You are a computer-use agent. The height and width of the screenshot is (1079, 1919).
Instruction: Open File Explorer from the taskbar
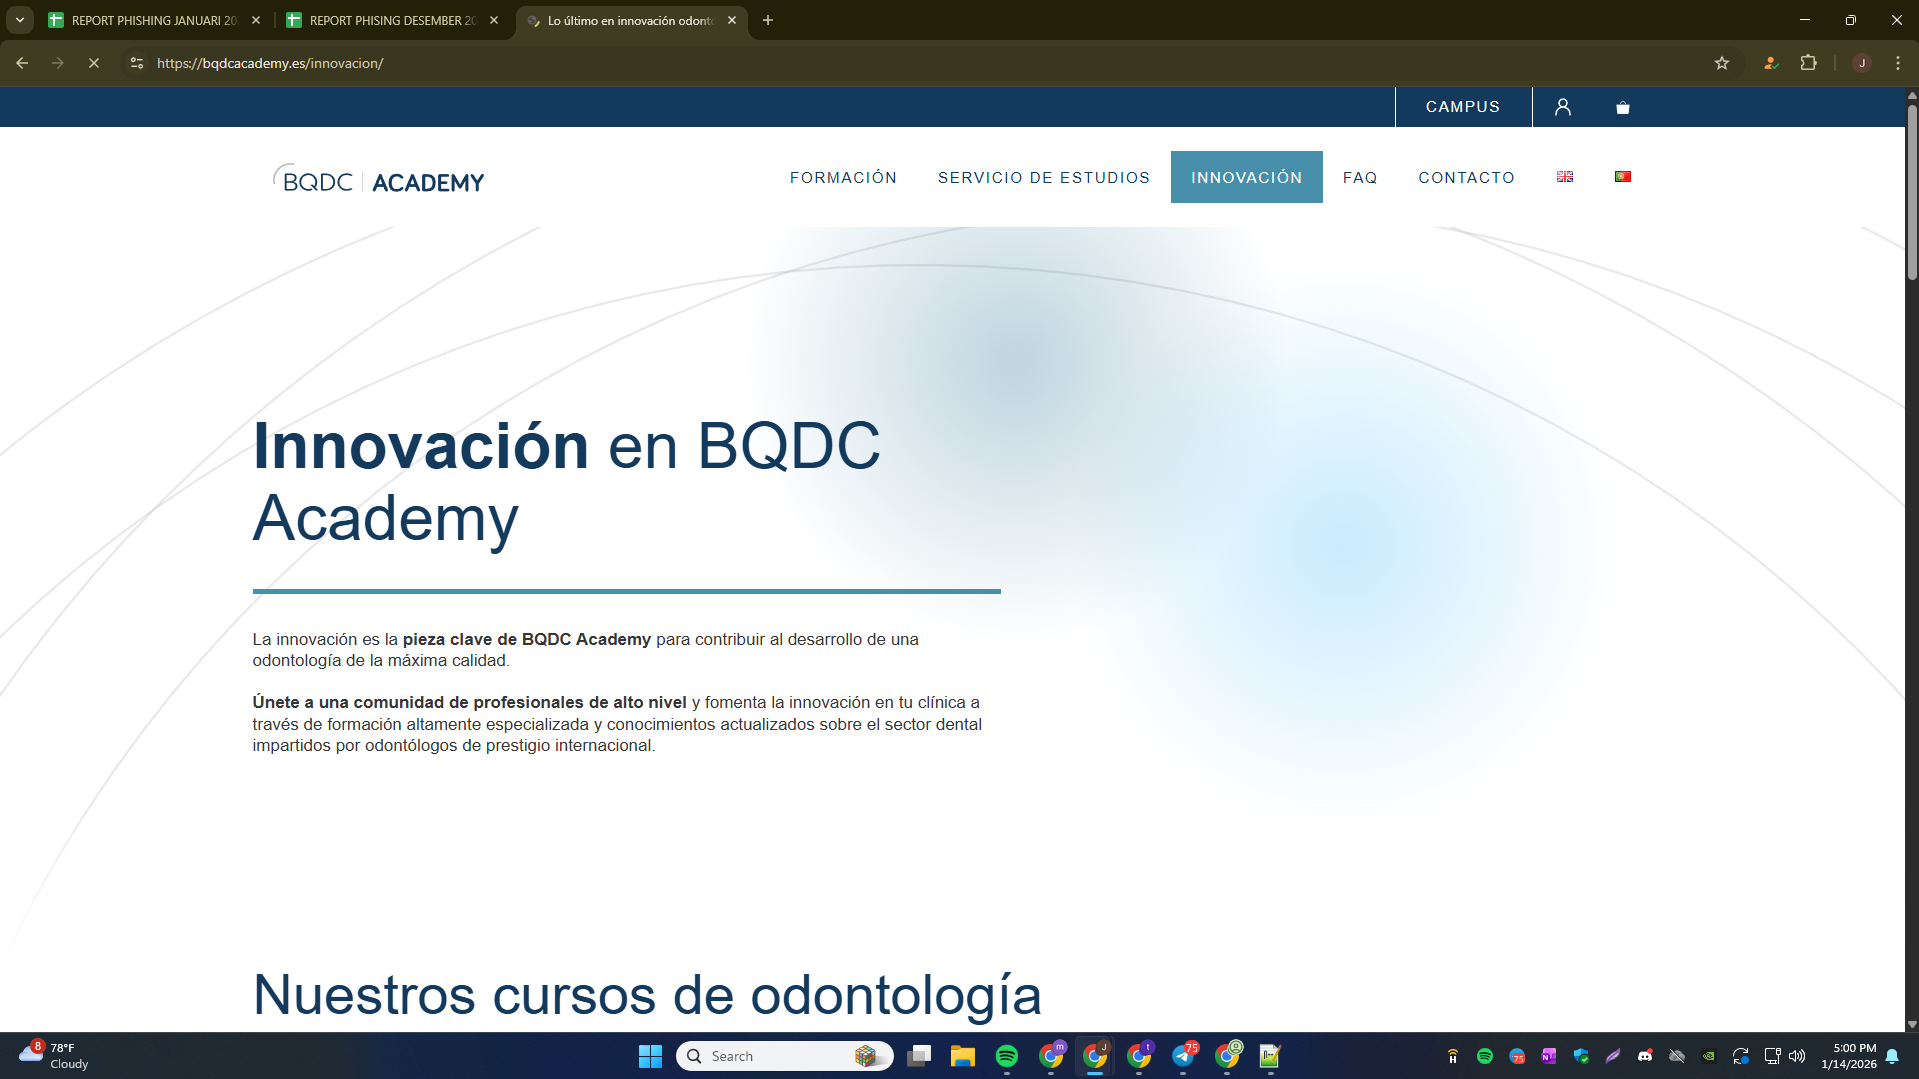[x=963, y=1056]
